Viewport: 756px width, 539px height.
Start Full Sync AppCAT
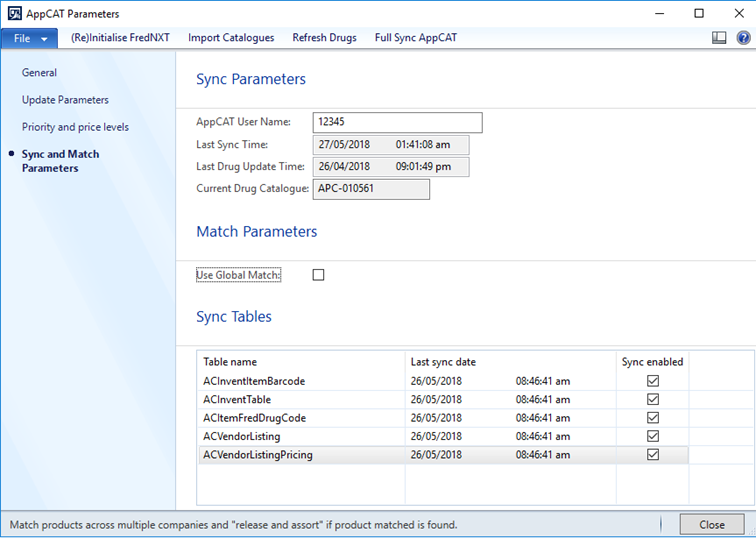416,38
